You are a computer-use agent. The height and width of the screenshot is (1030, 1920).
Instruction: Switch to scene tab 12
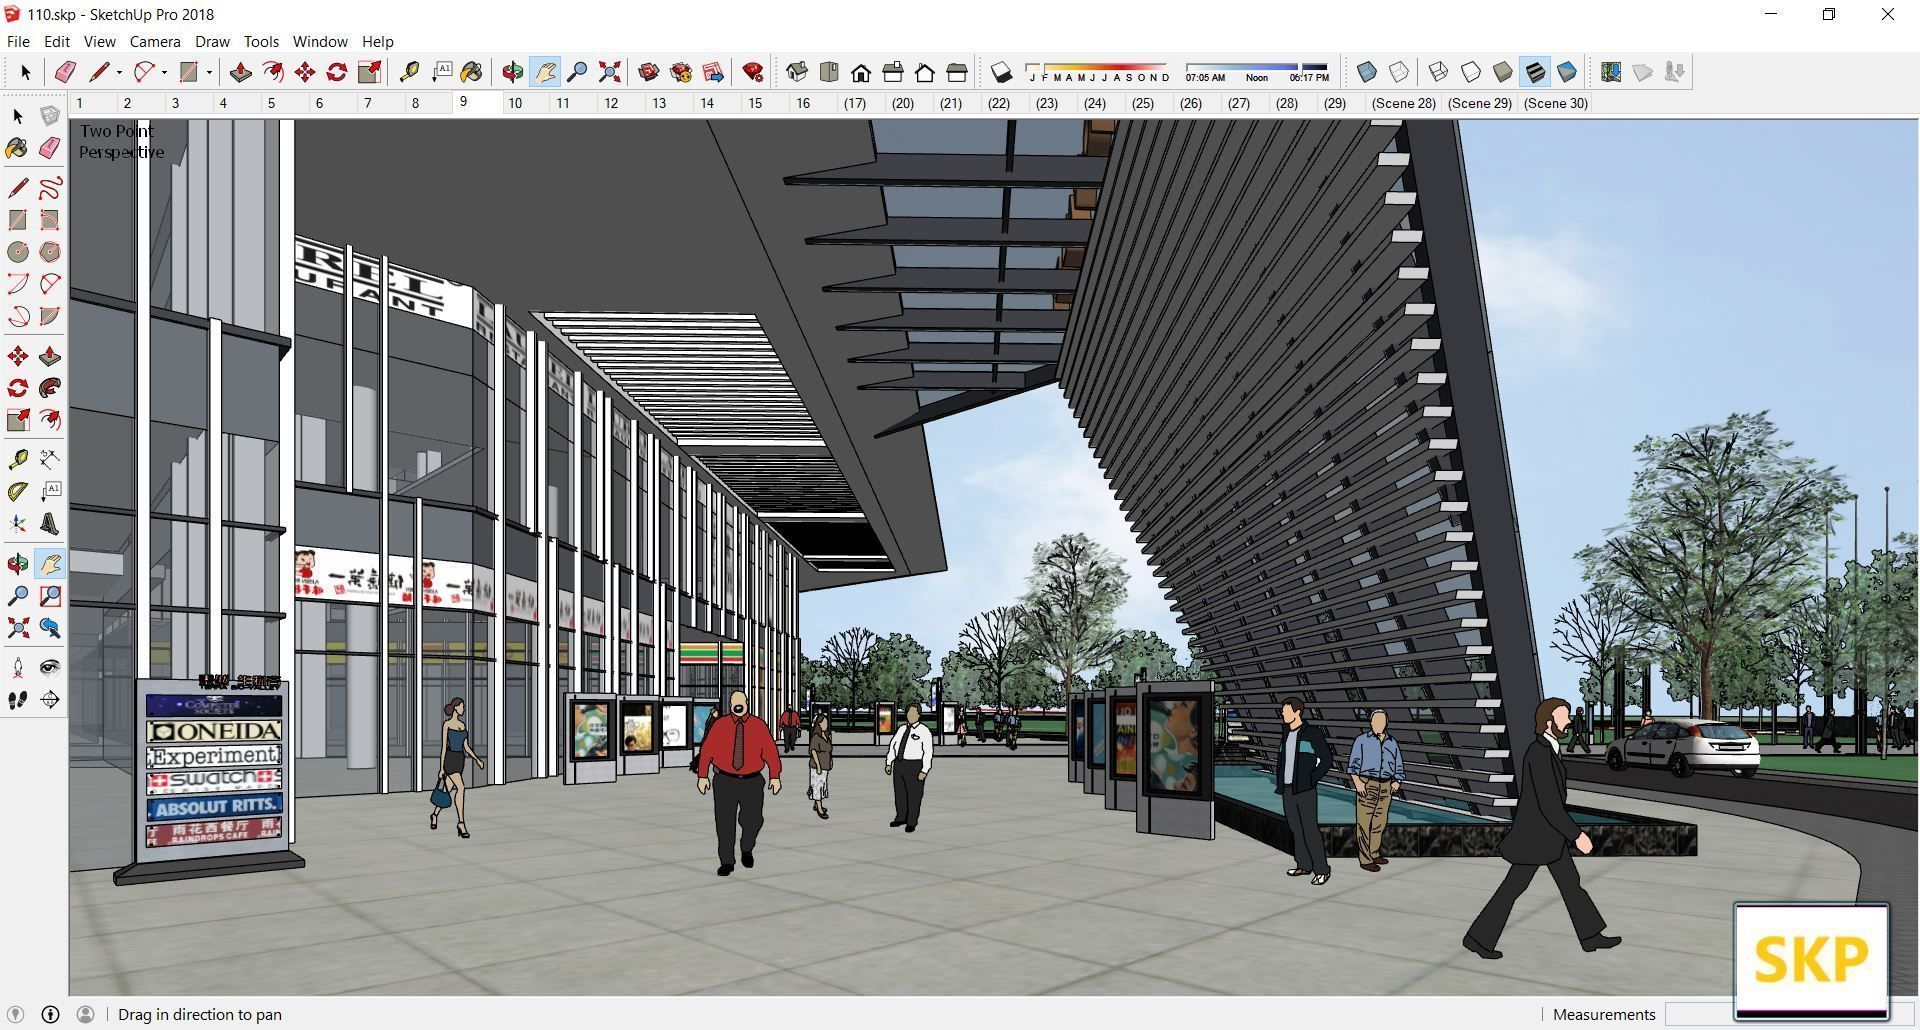point(611,103)
